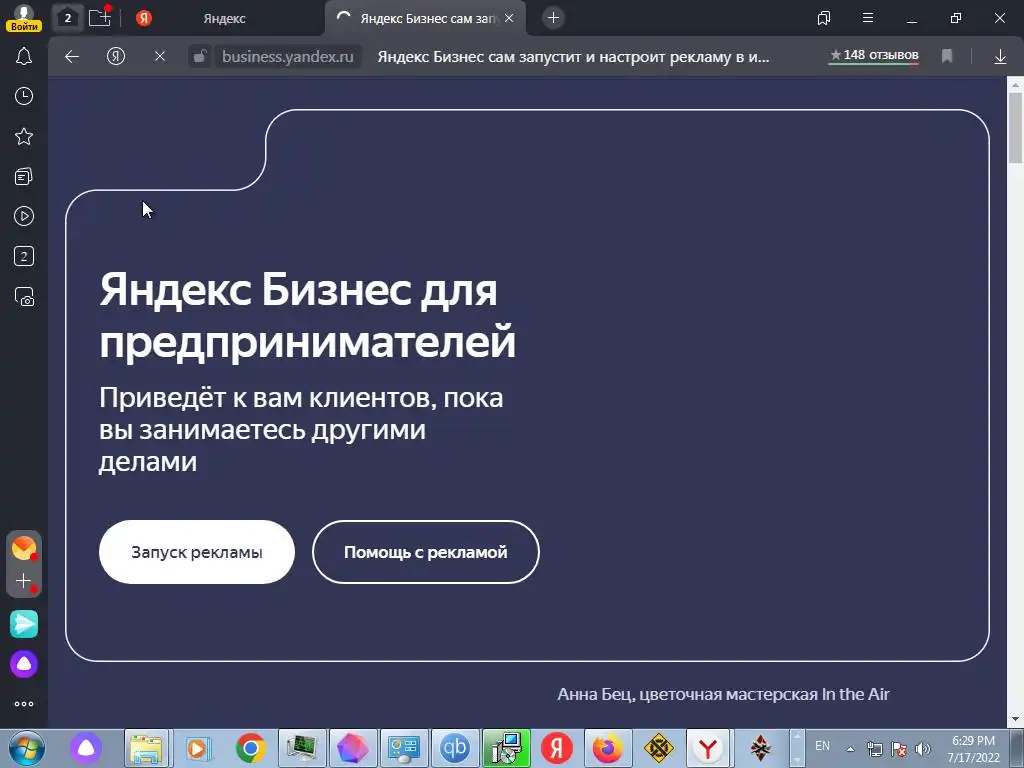
Task: Open favorites star in sidebar
Action: pos(24,136)
